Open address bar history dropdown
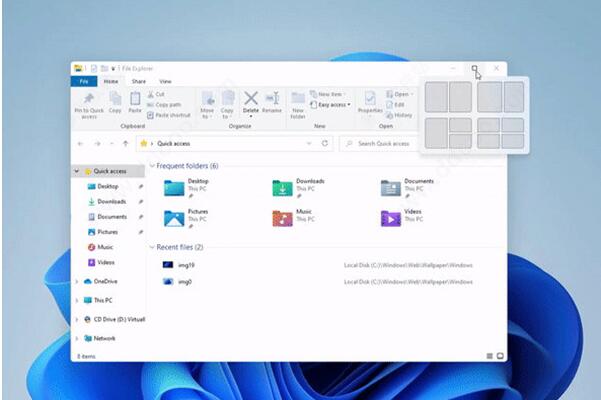The height and width of the screenshot is (400, 601). (x=309, y=143)
